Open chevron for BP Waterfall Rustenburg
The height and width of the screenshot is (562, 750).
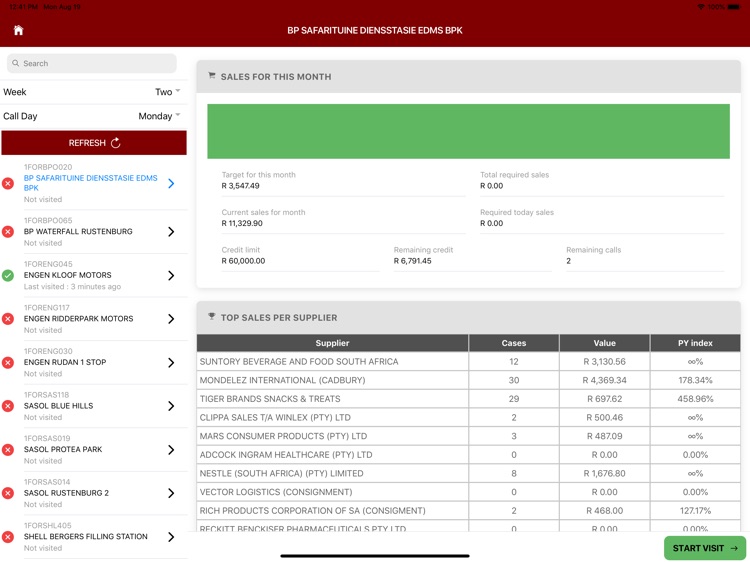(171, 231)
